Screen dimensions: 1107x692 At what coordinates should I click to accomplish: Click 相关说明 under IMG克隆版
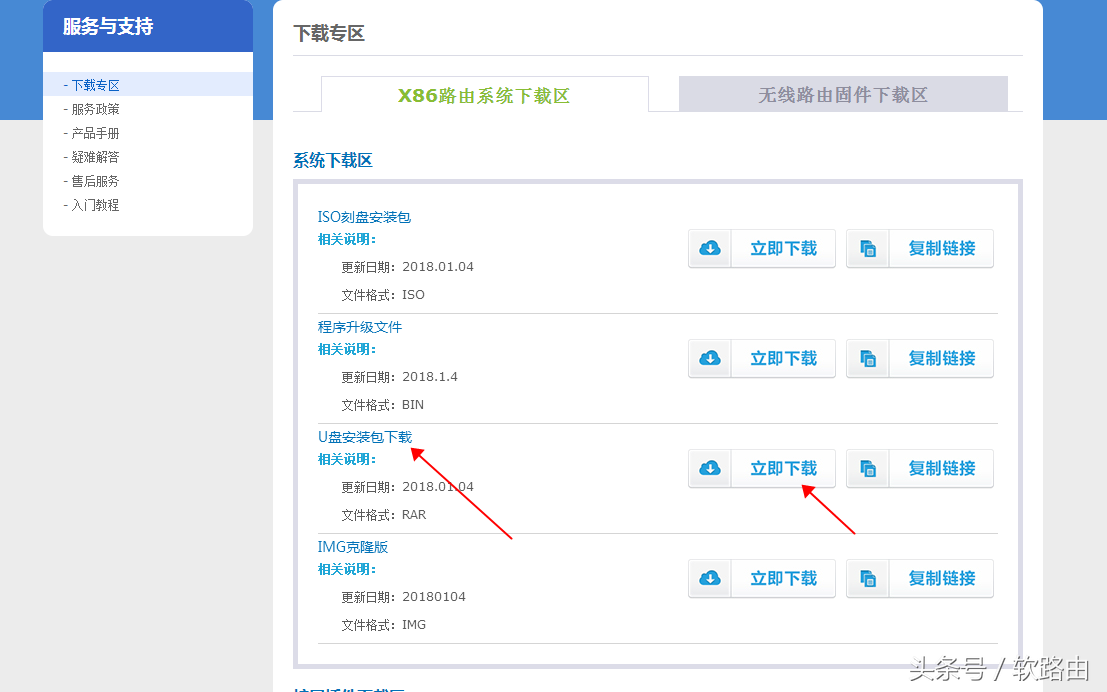point(347,570)
